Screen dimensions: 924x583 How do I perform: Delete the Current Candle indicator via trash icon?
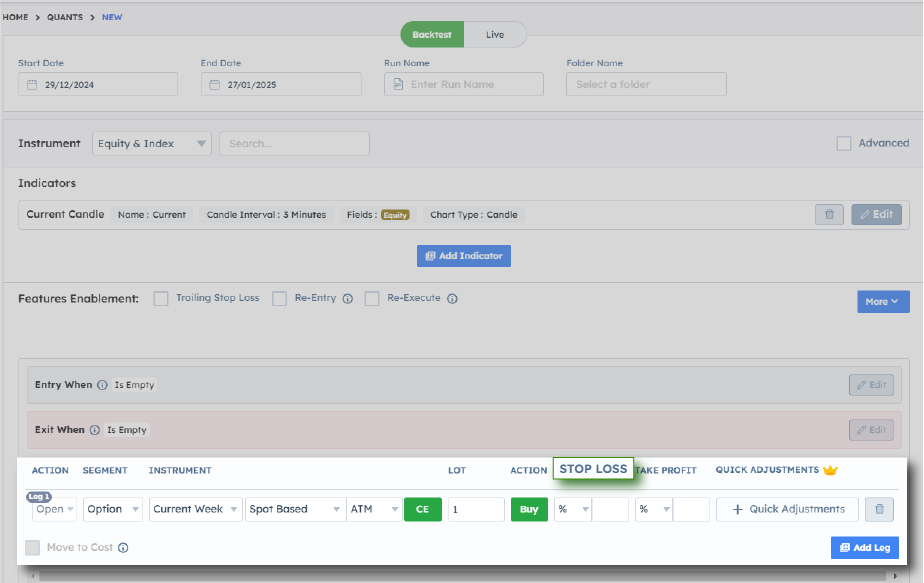pyautogui.click(x=829, y=214)
